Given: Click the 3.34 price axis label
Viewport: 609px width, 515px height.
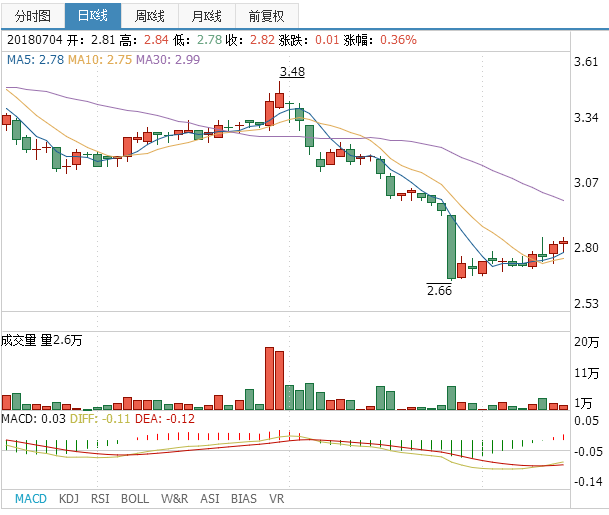Looking at the screenshot, I should click(x=586, y=117).
